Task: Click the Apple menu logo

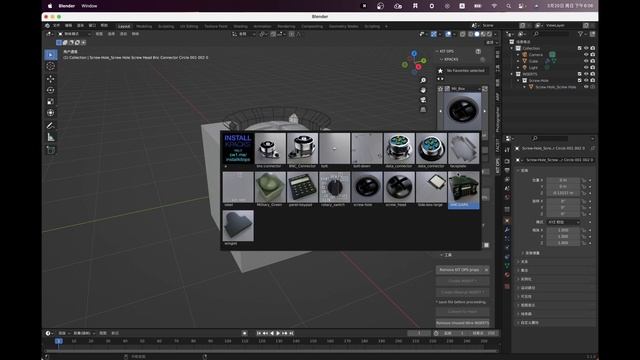Action: 50,6
